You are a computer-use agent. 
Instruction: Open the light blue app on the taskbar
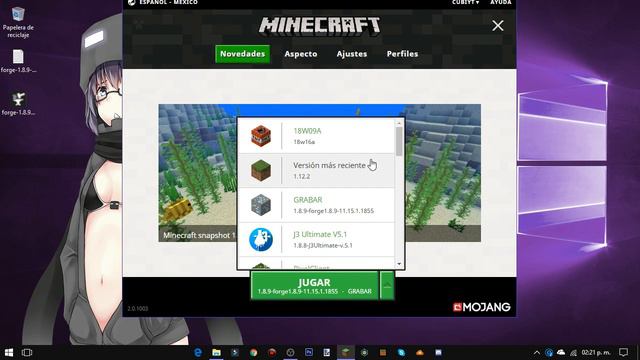401,352
